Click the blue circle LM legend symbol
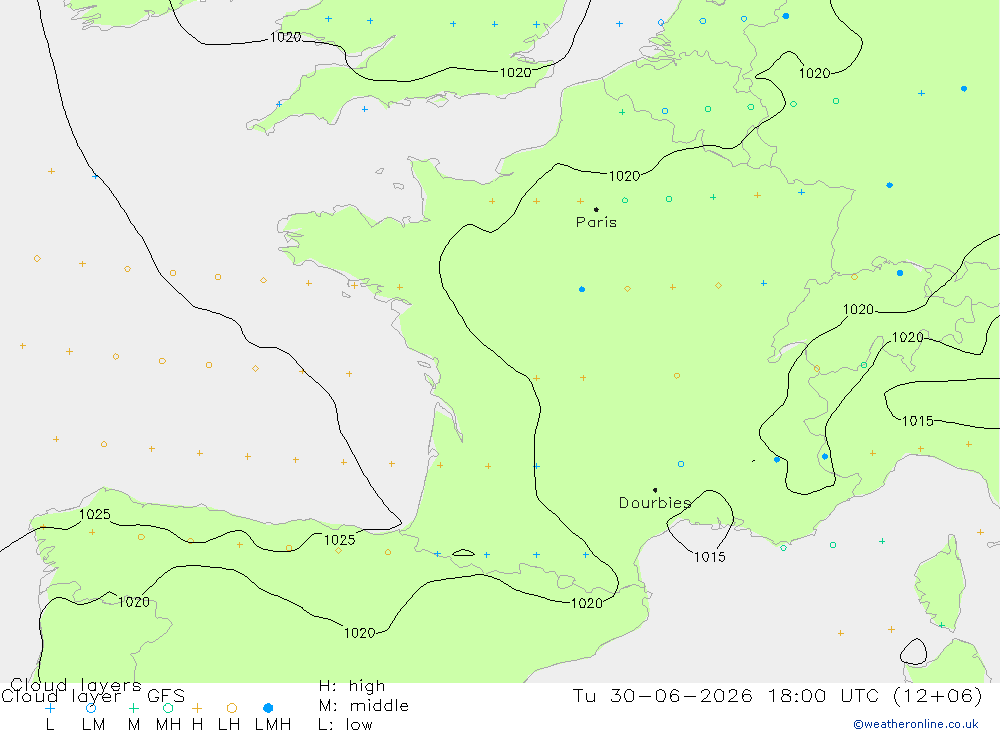1000x733 pixels. pyautogui.click(x=91, y=708)
